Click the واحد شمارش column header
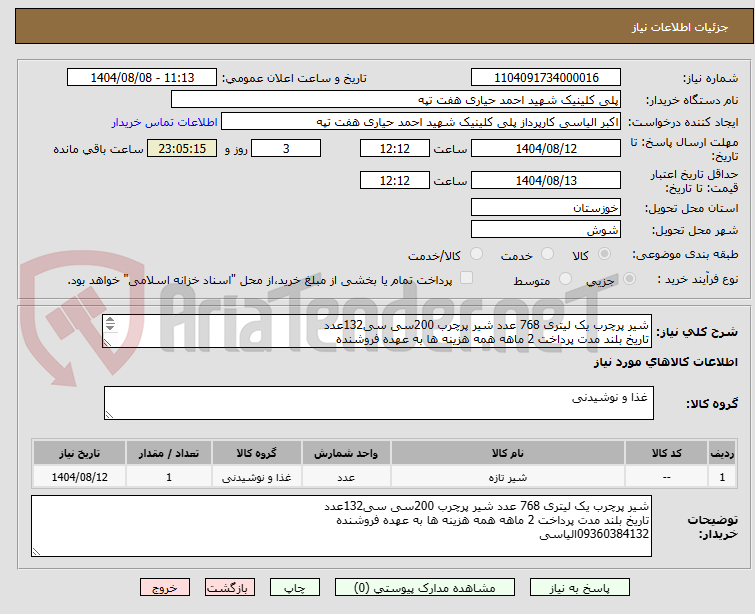Screen dimensions: 755x614 point(346,453)
